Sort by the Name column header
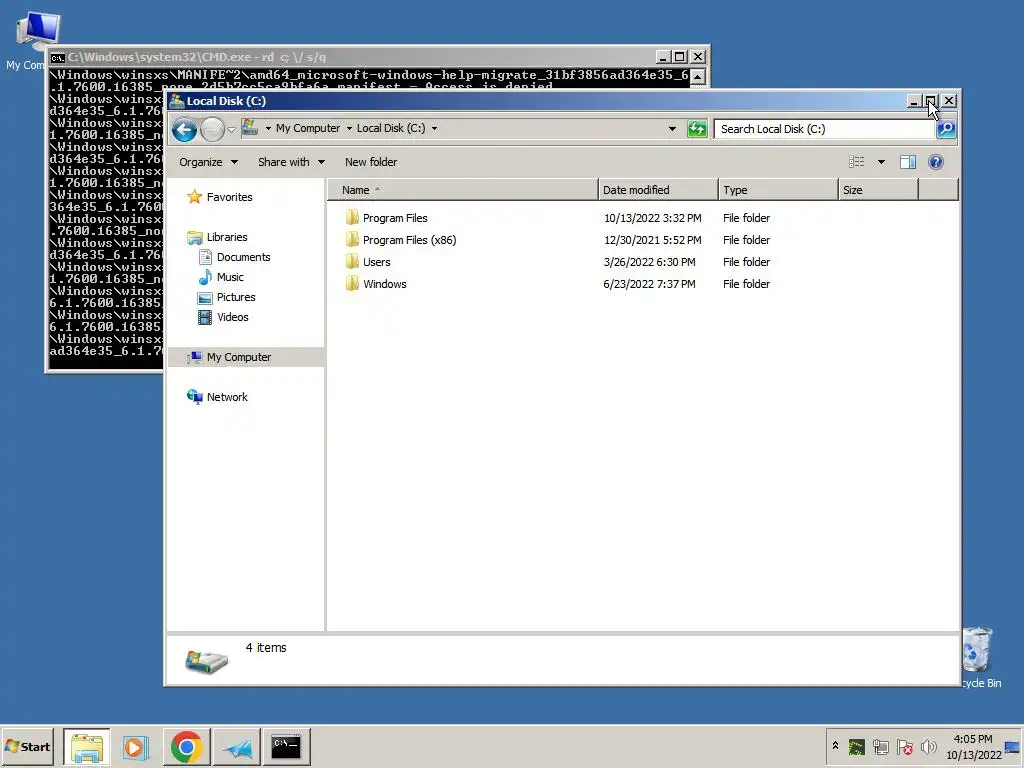This screenshot has width=1024, height=768. (463, 190)
